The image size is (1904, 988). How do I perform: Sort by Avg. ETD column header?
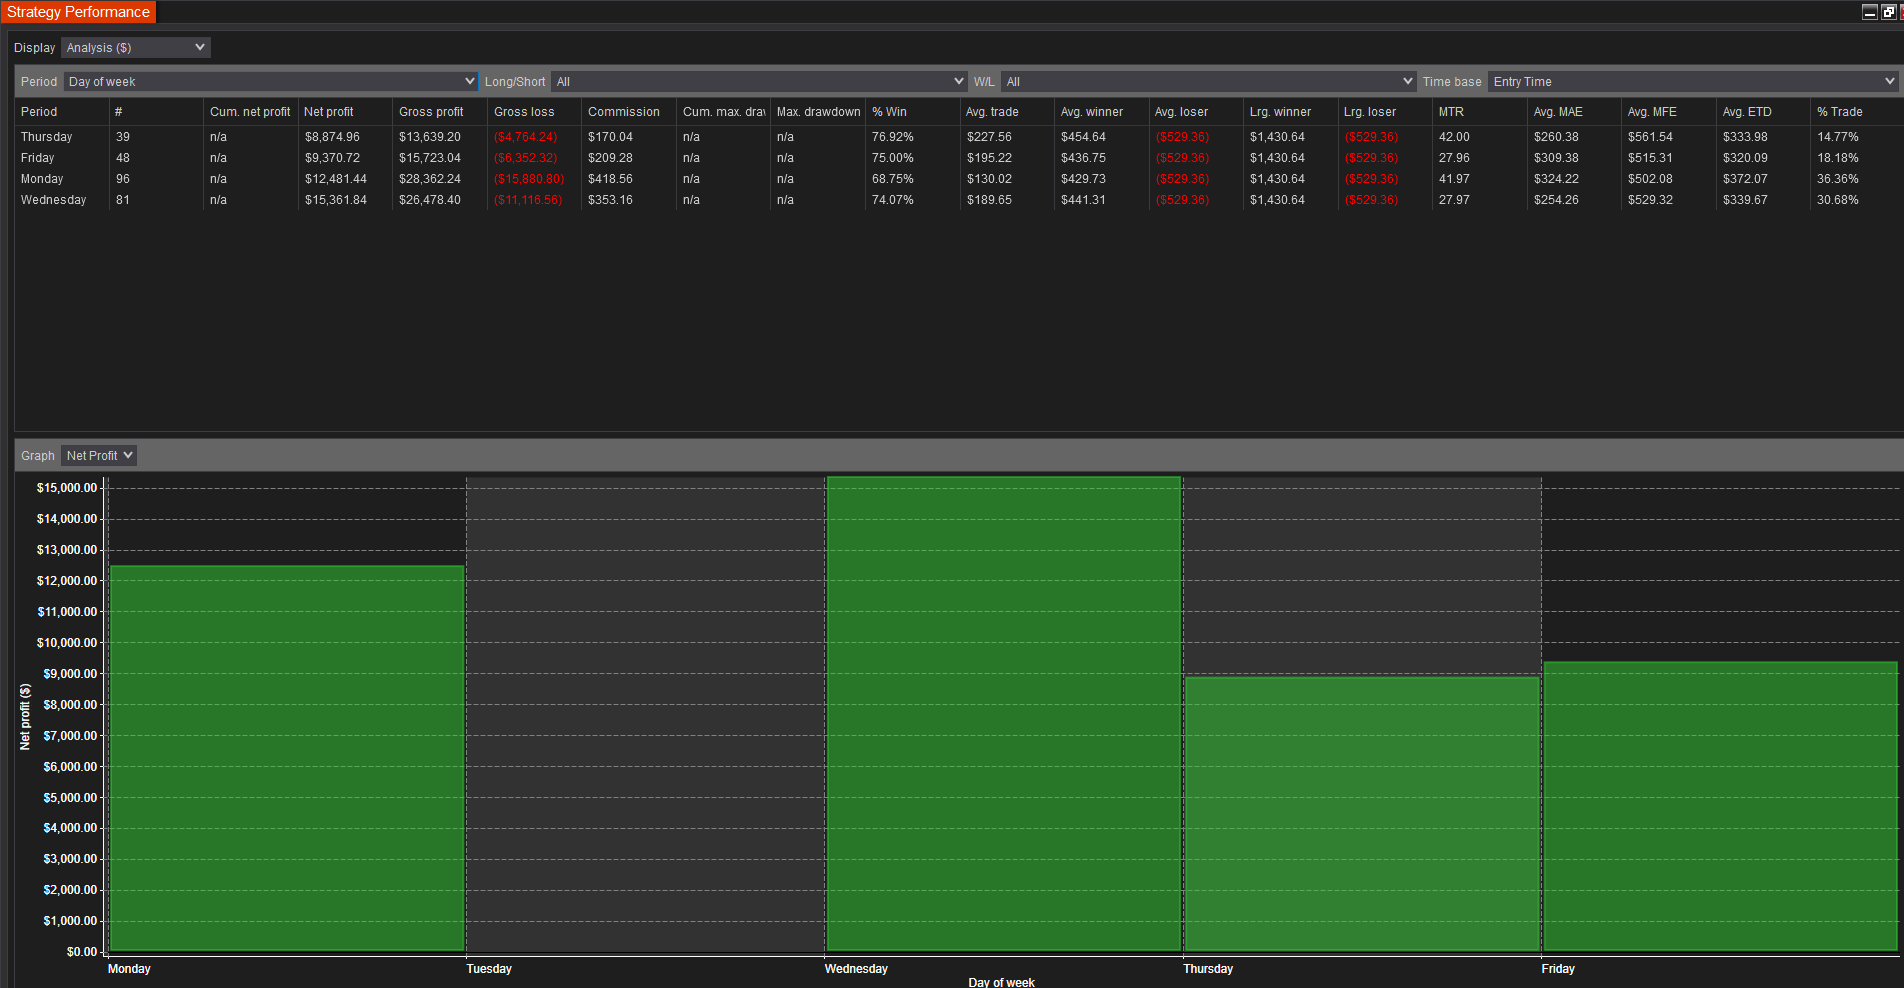click(1763, 112)
